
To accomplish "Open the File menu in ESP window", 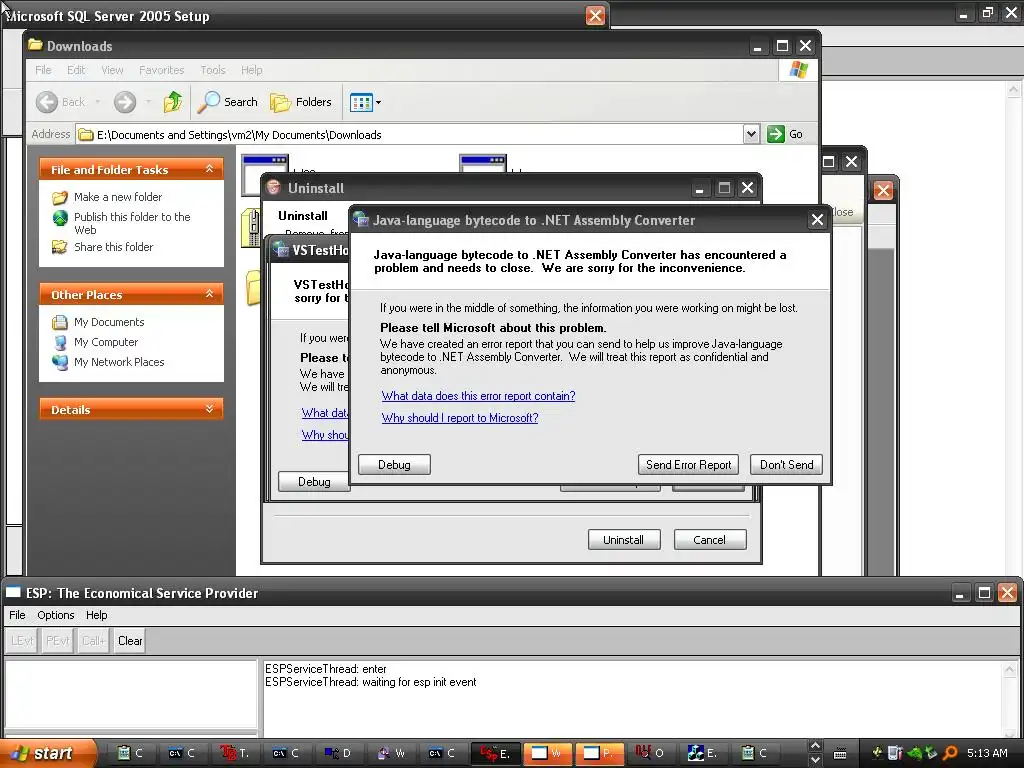I will [x=17, y=615].
